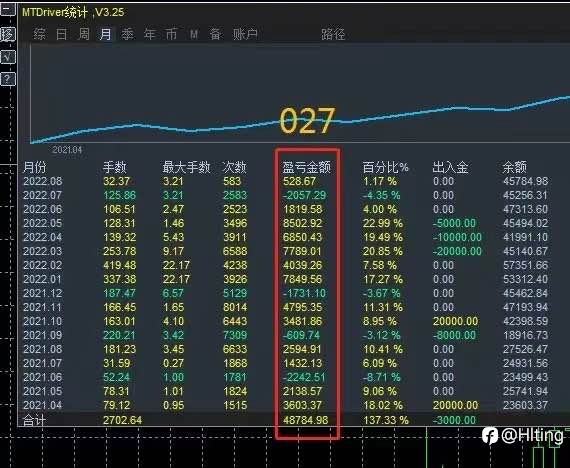Select the 2021.11 month row
The width and height of the screenshot is (570, 468).
click(x=286, y=307)
